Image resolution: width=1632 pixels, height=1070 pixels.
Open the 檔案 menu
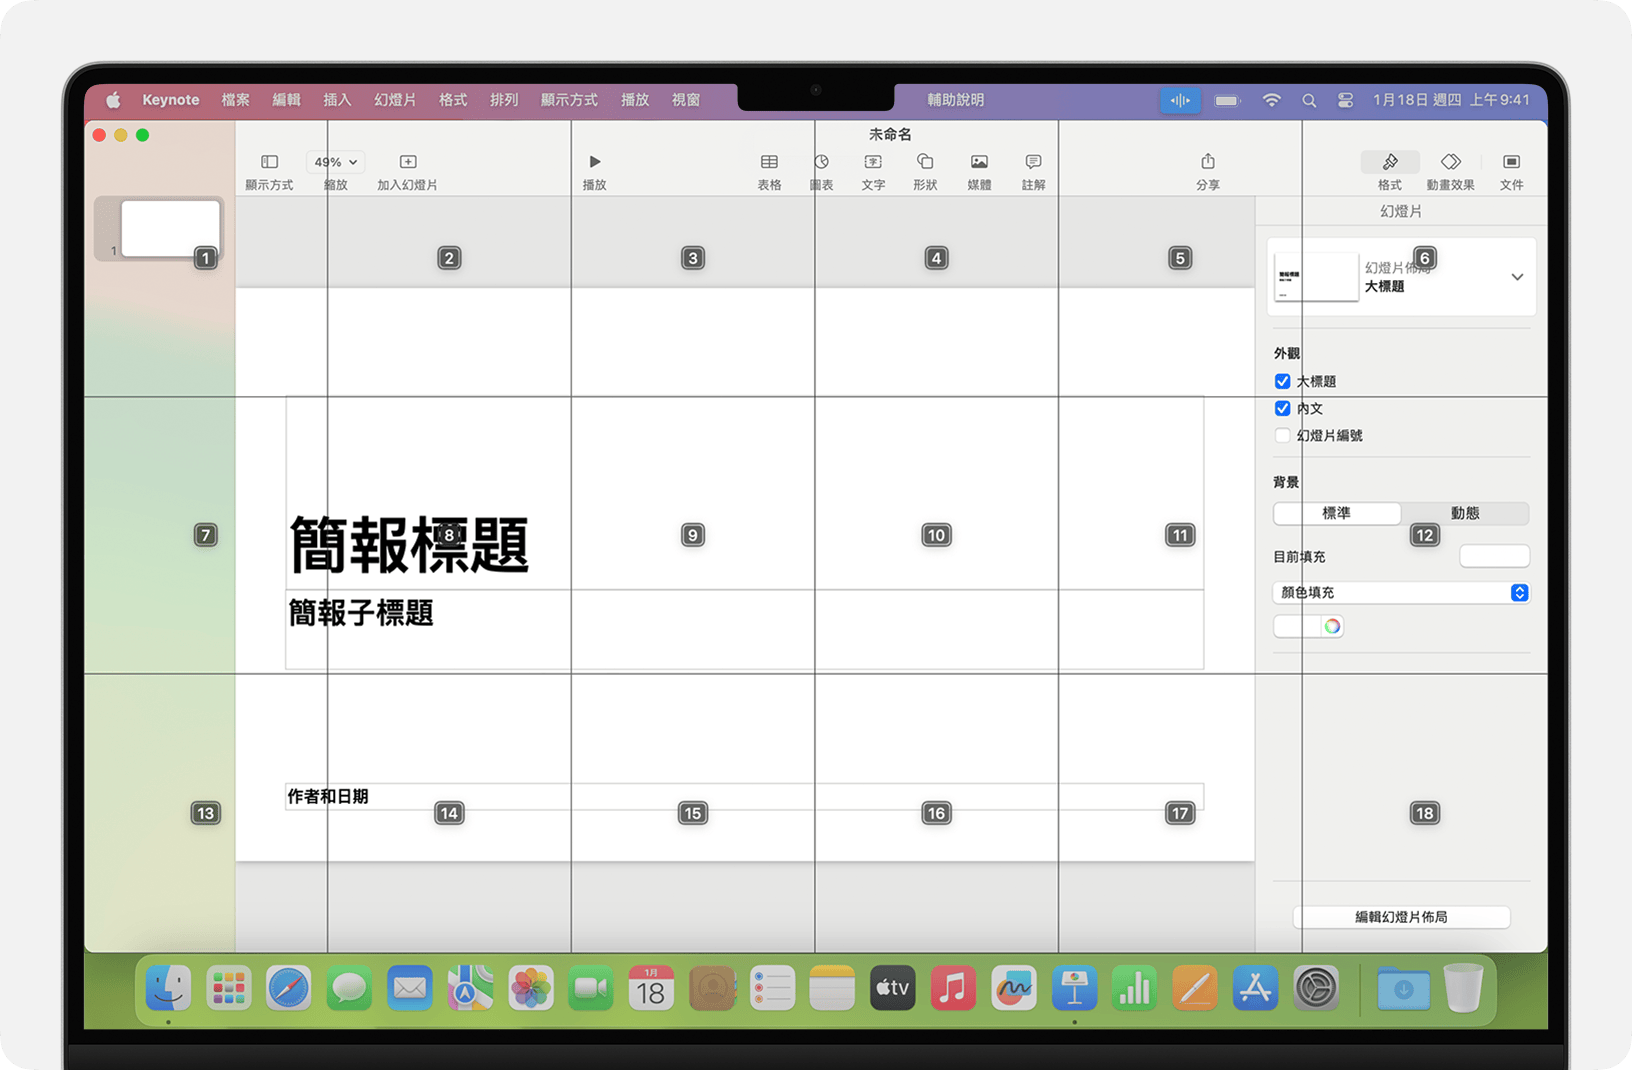[236, 100]
